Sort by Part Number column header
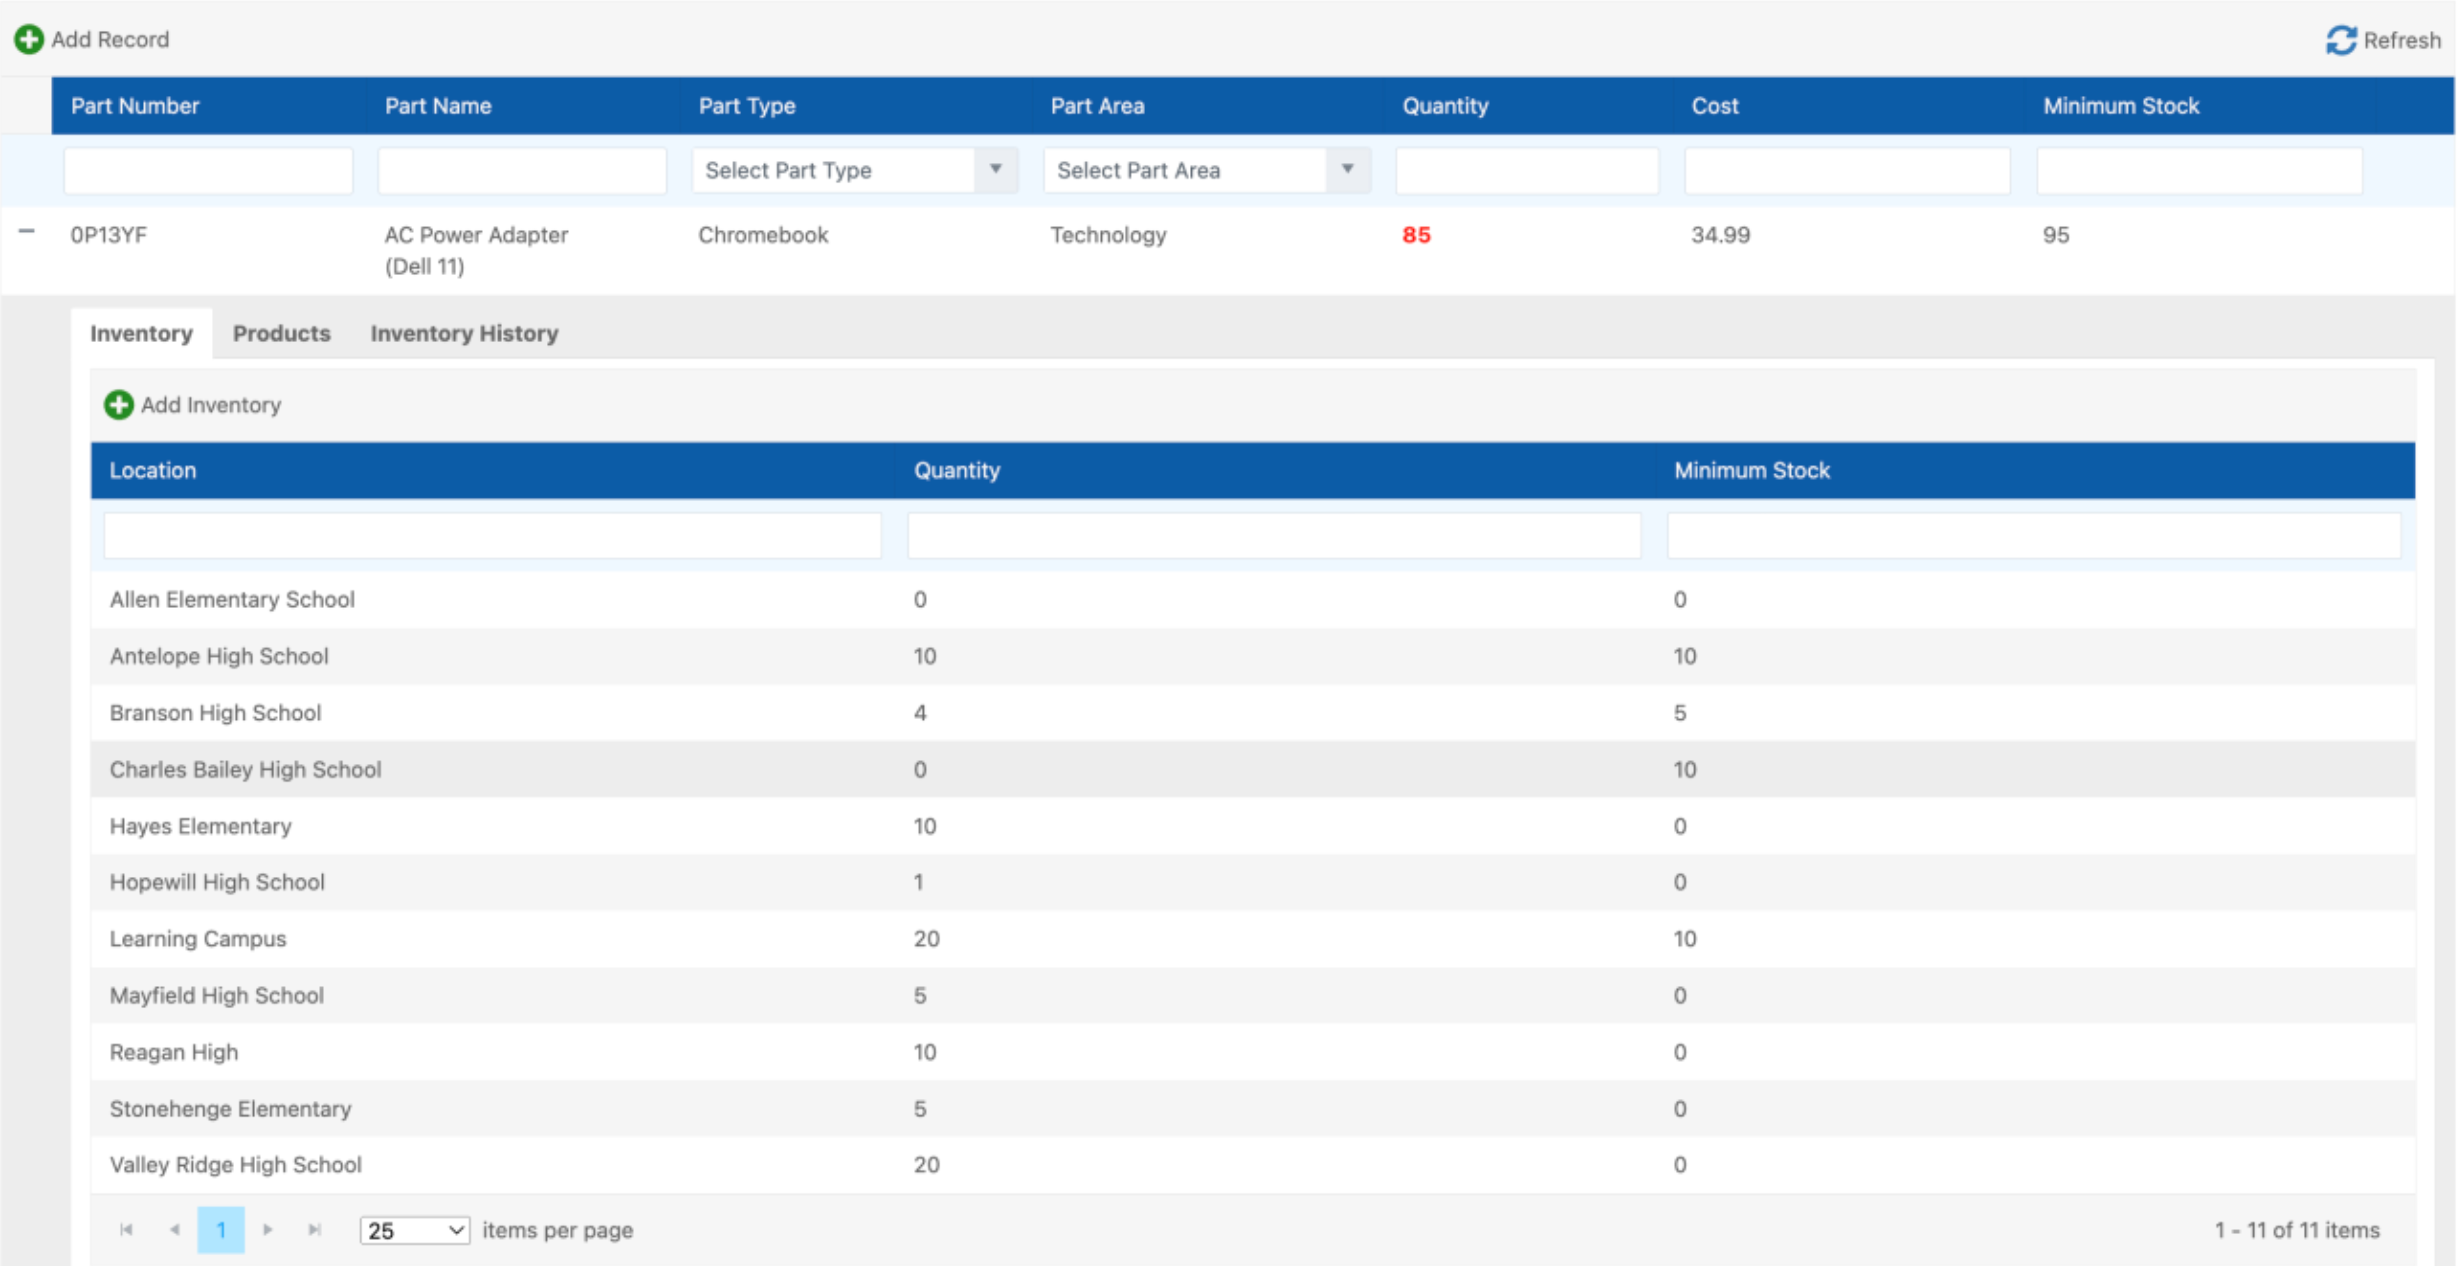Screen dimensions: 2458x1266 click(135, 106)
